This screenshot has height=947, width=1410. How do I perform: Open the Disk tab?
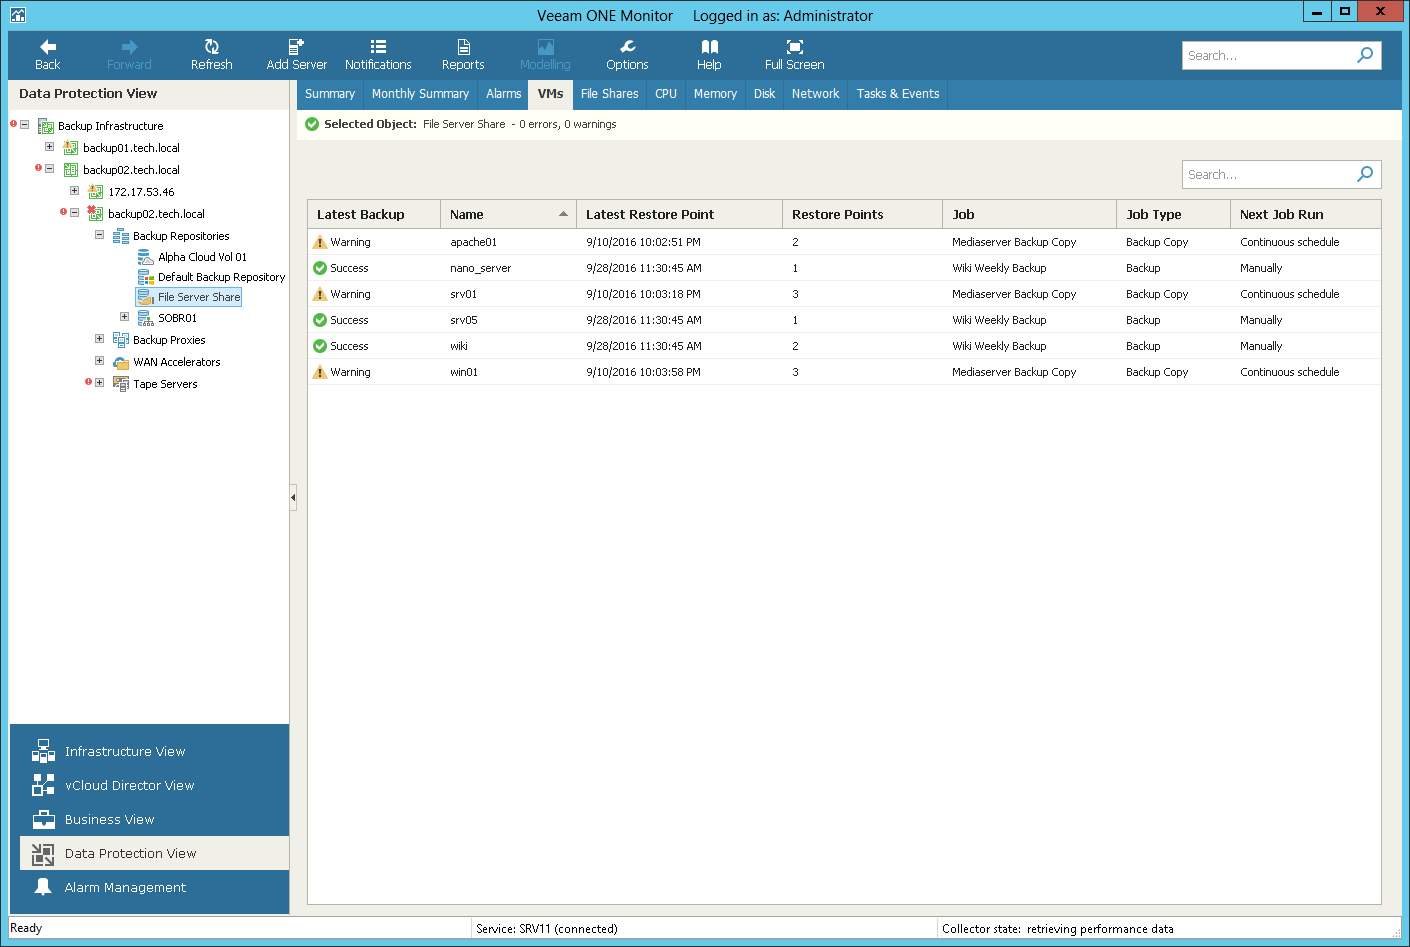(764, 94)
